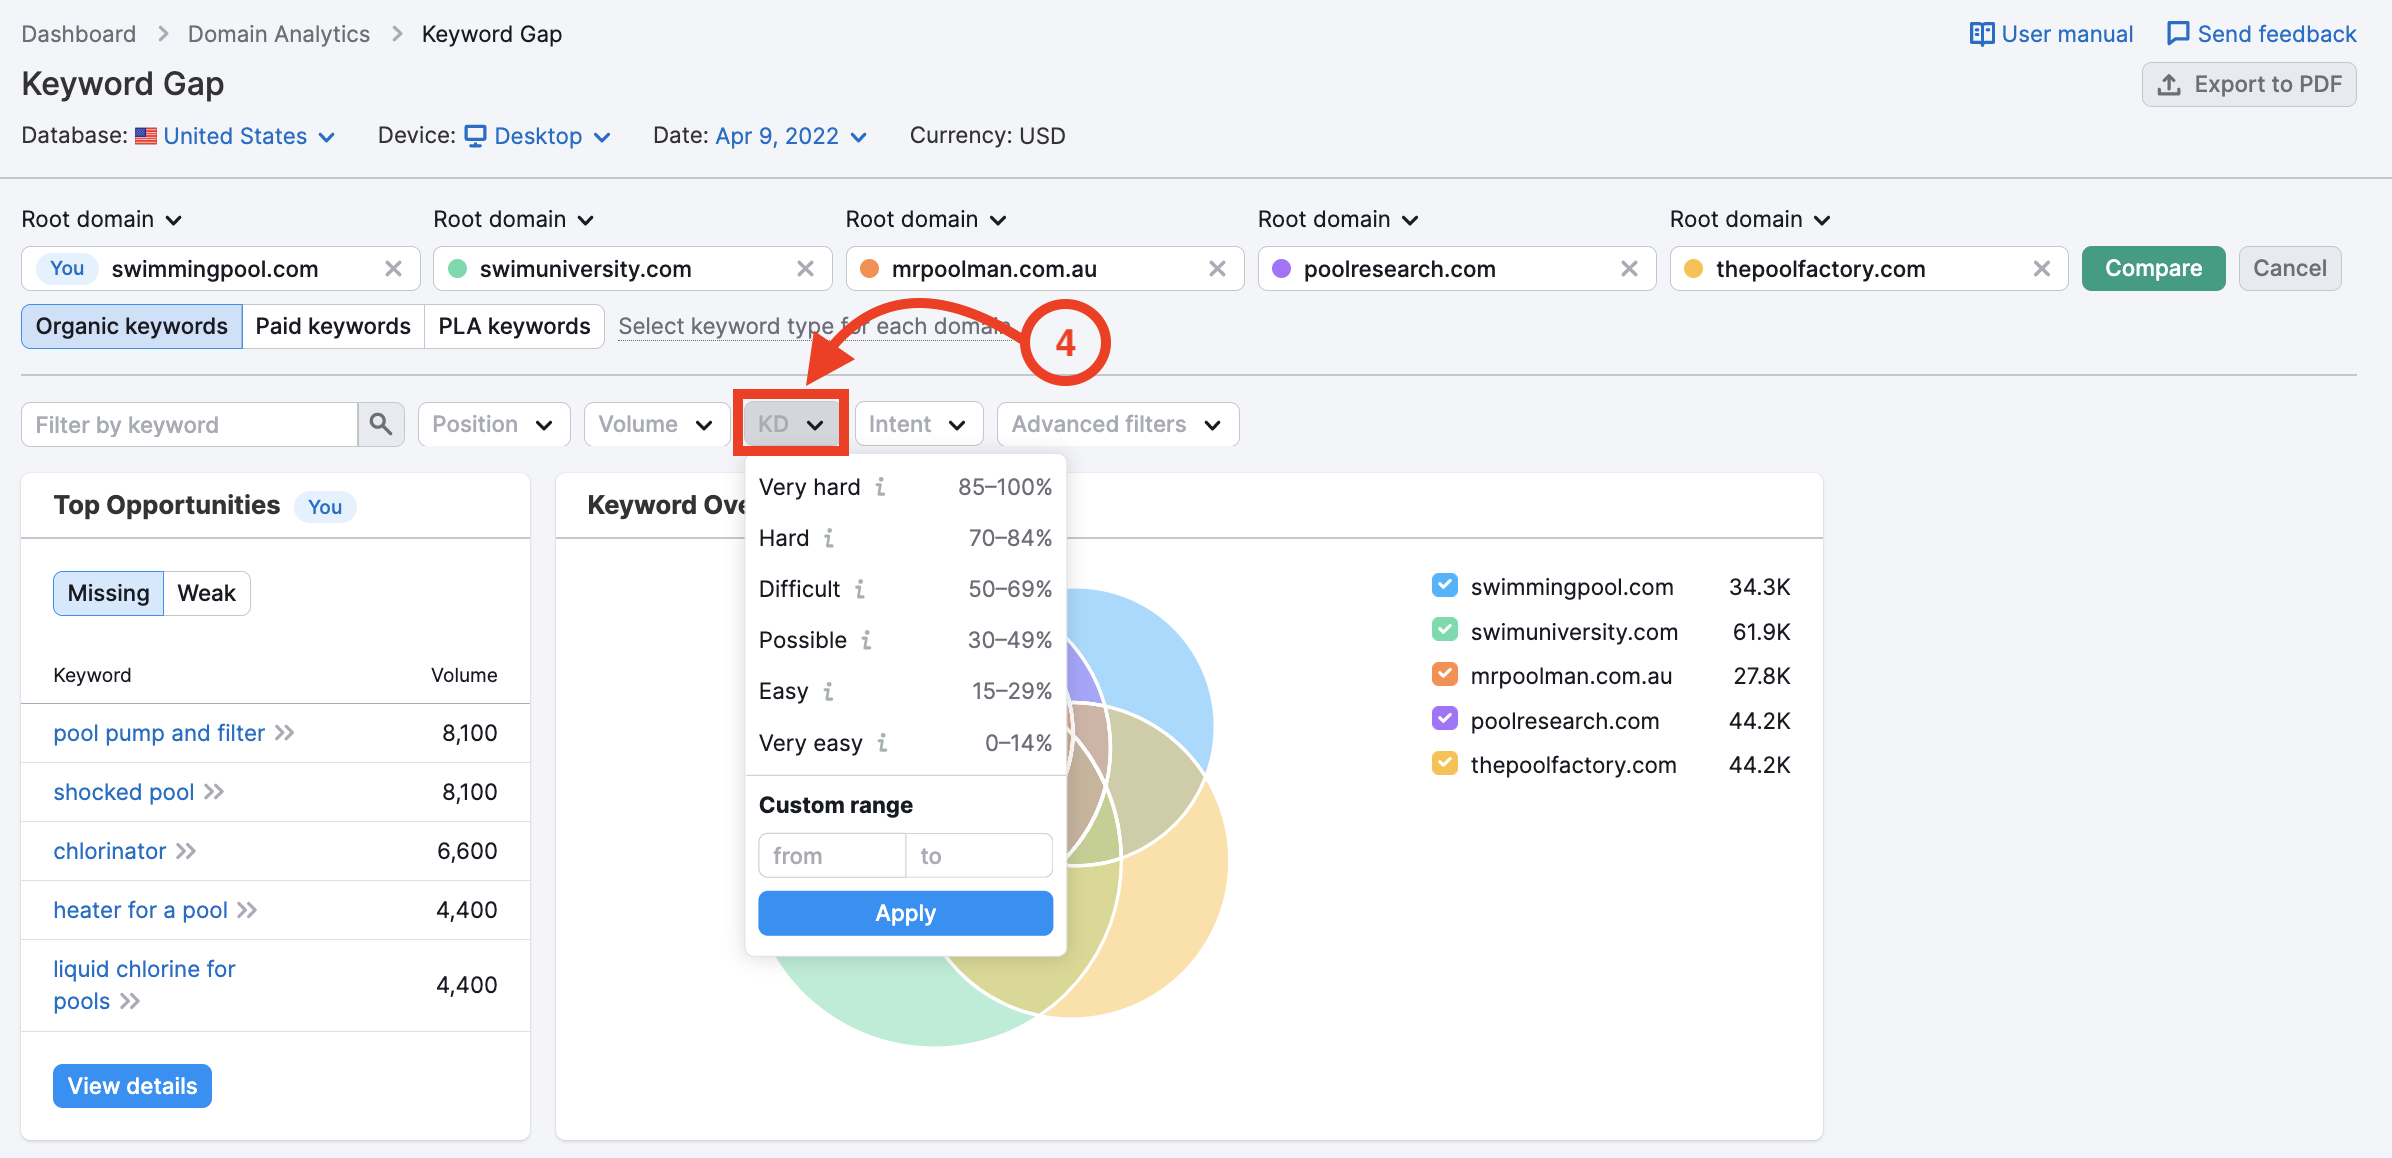Click the KD filter dropdown button
2392x1158 pixels.
point(789,424)
